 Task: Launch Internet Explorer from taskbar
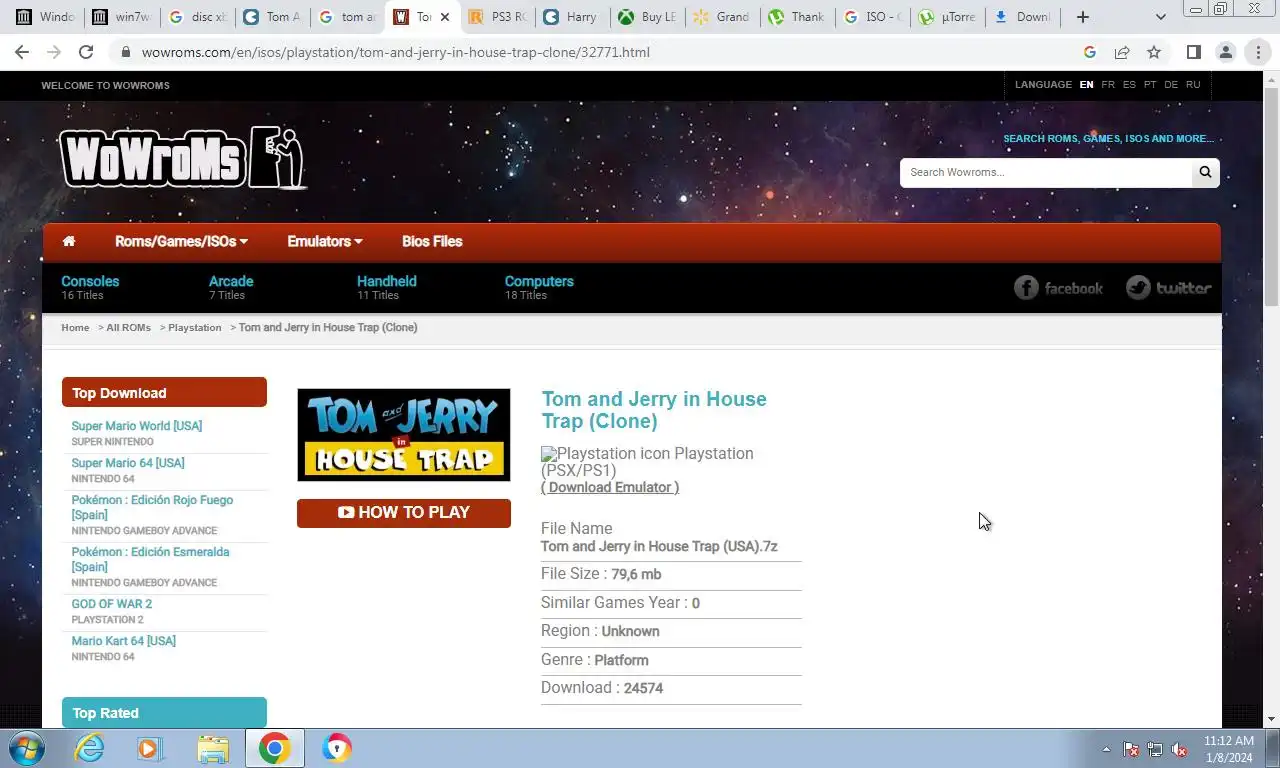click(x=90, y=748)
